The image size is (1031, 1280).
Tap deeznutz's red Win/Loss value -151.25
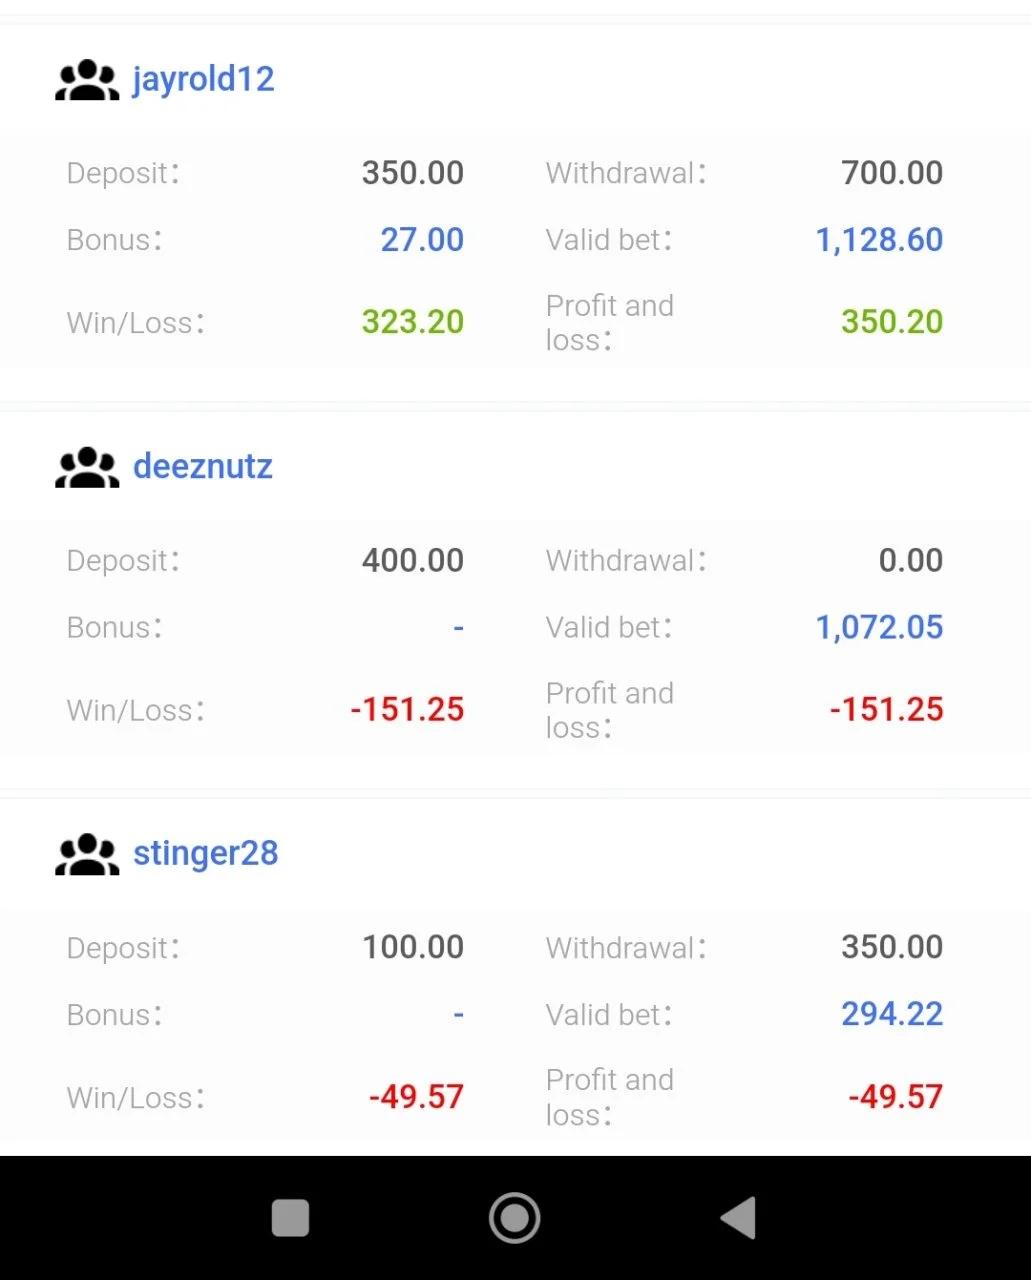click(x=407, y=710)
